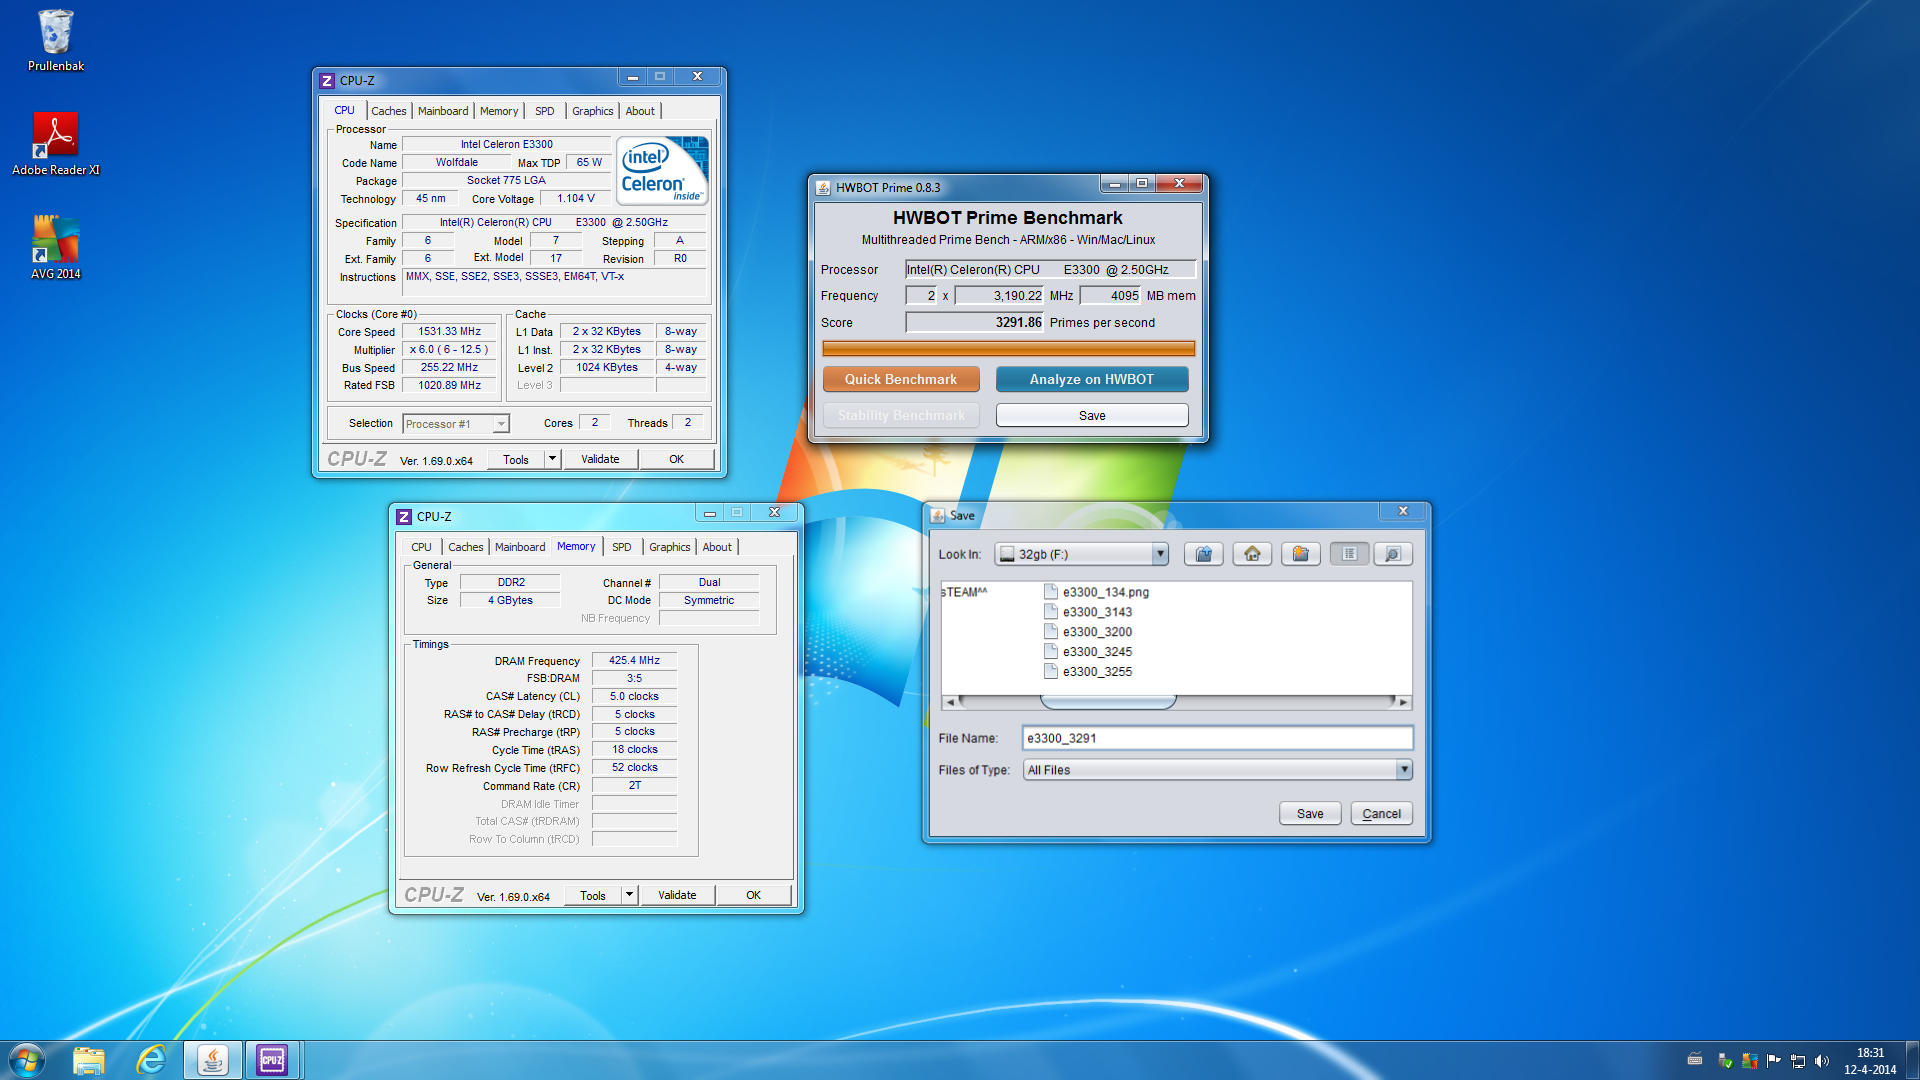The image size is (1920, 1080).
Task: Select file e3300_3245 in the list
Action: (1088, 652)
